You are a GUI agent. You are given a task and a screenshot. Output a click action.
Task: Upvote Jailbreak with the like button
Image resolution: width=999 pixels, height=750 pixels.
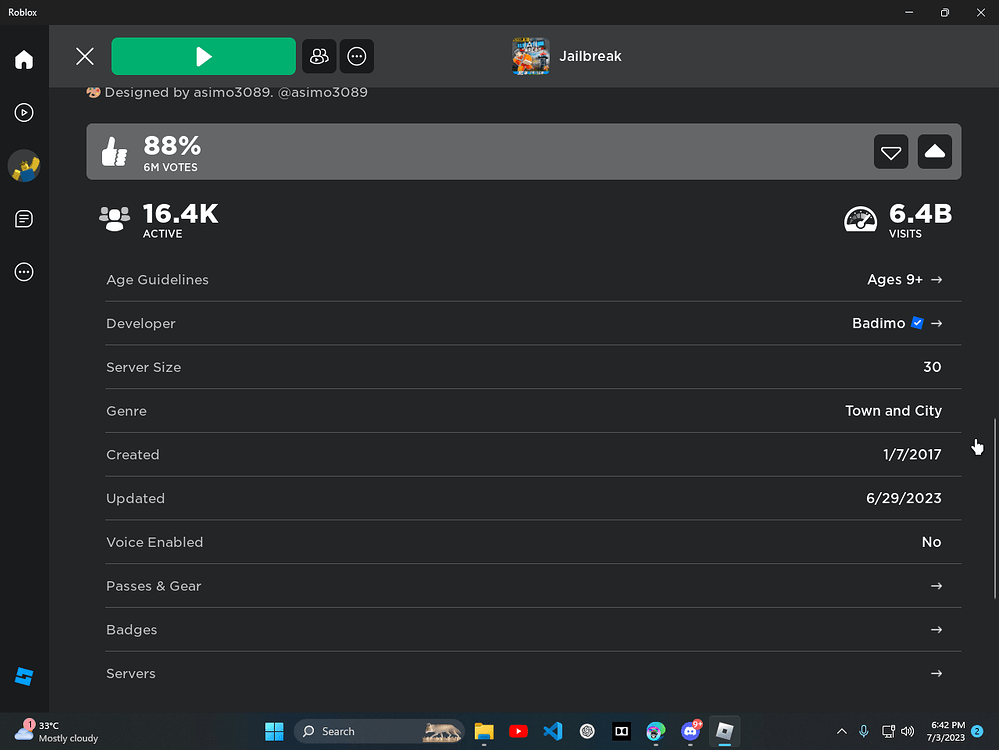(935, 152)
